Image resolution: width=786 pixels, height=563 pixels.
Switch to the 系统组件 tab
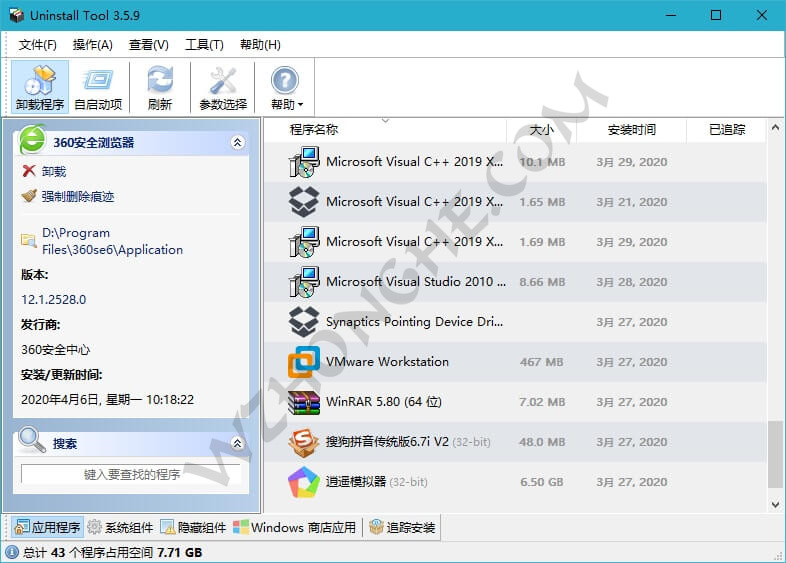click(x=120, y=527)
